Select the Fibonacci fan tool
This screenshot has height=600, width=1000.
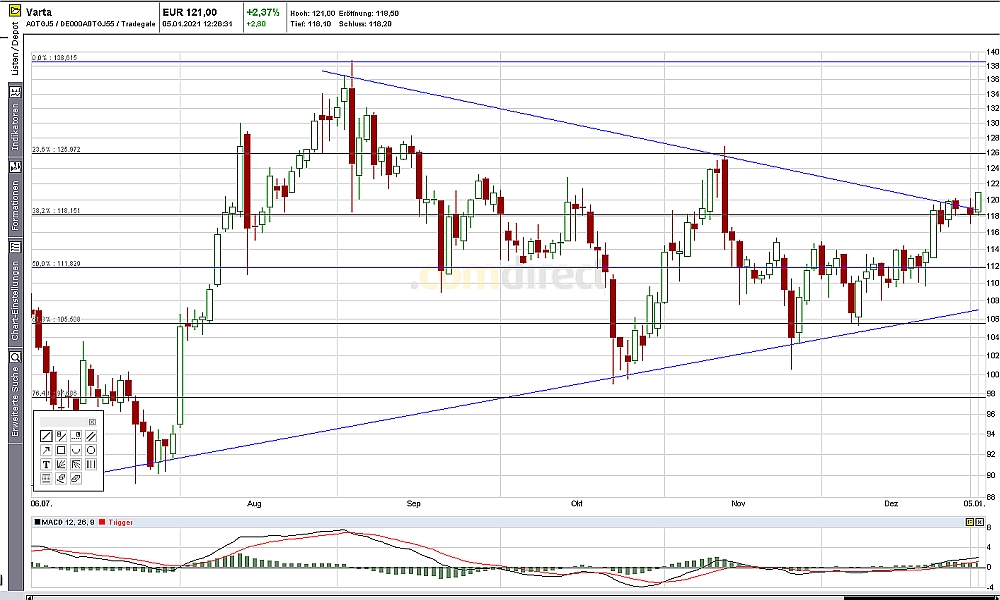pos(61,465)
